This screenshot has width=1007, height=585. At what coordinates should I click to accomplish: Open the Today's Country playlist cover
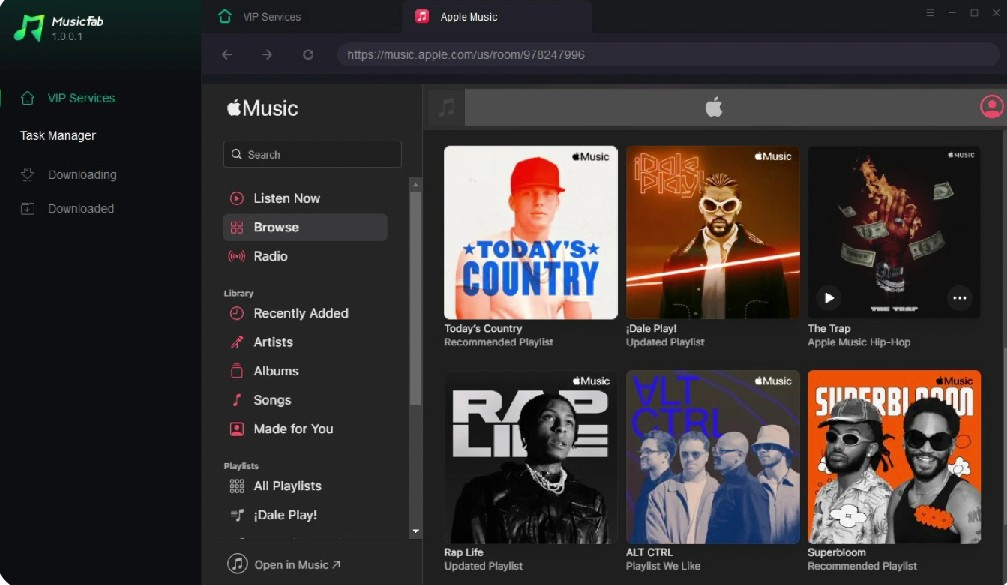click(531, 232)
